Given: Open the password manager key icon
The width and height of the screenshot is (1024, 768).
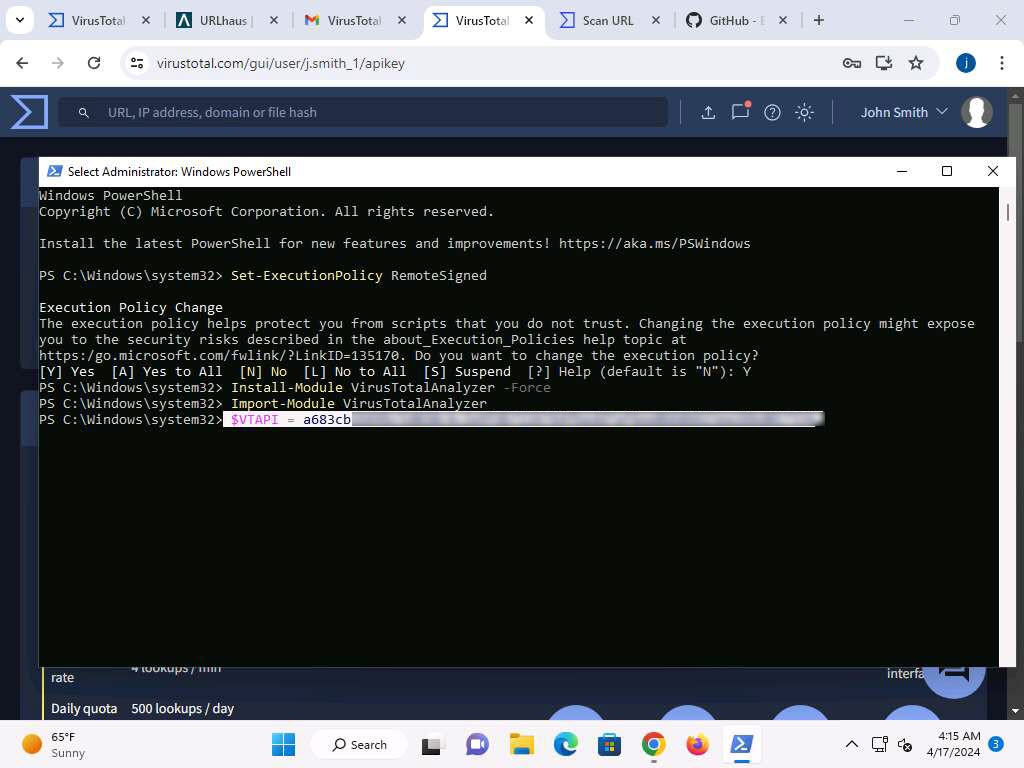Looking at the screenshot, I should pos(851,63).
